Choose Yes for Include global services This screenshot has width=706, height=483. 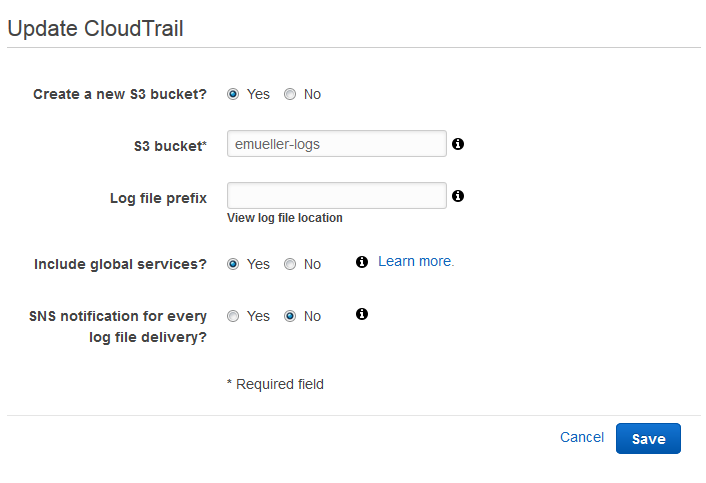click(x=233, y=264)
